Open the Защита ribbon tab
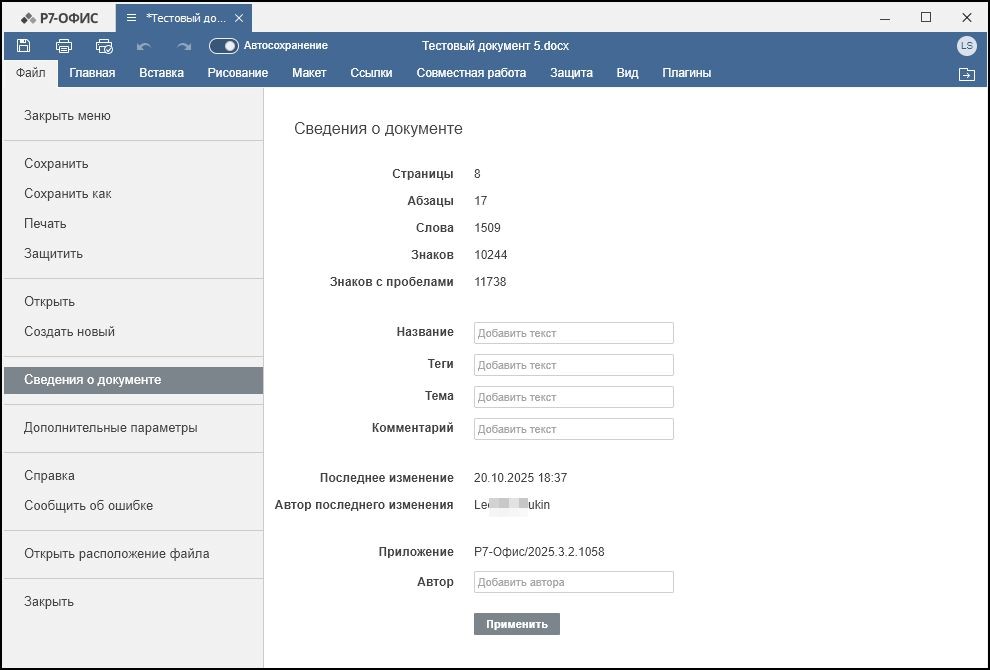The width and height of the screenshot is (990, 670). 571,73
